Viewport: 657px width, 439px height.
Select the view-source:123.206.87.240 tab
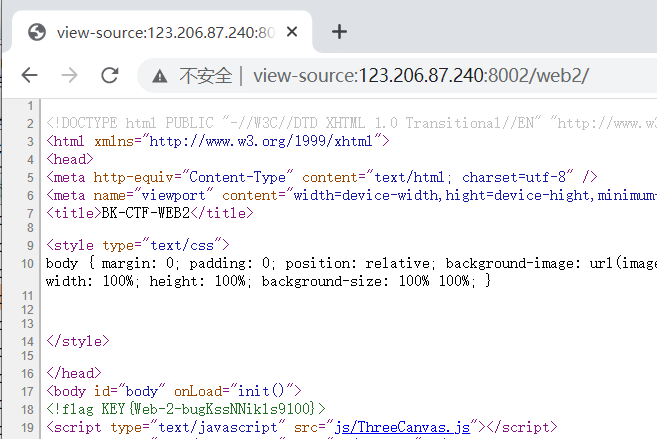tap(163, 32)
